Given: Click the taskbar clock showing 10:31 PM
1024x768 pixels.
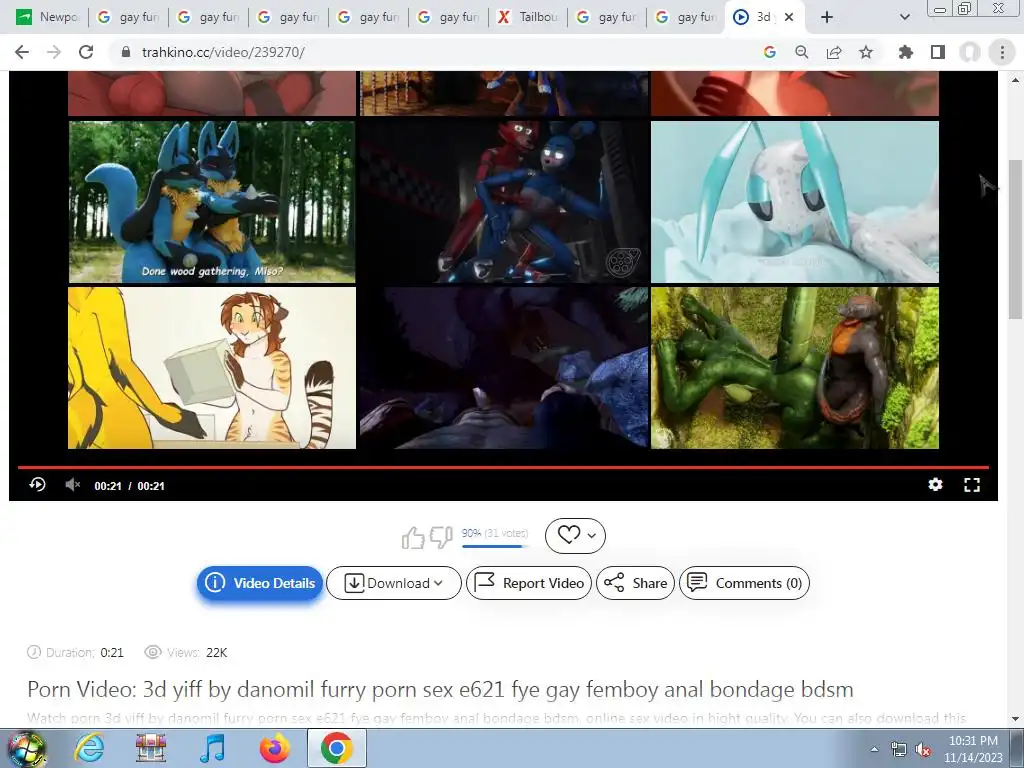Looking at the screenshot, I should [973, 748].
